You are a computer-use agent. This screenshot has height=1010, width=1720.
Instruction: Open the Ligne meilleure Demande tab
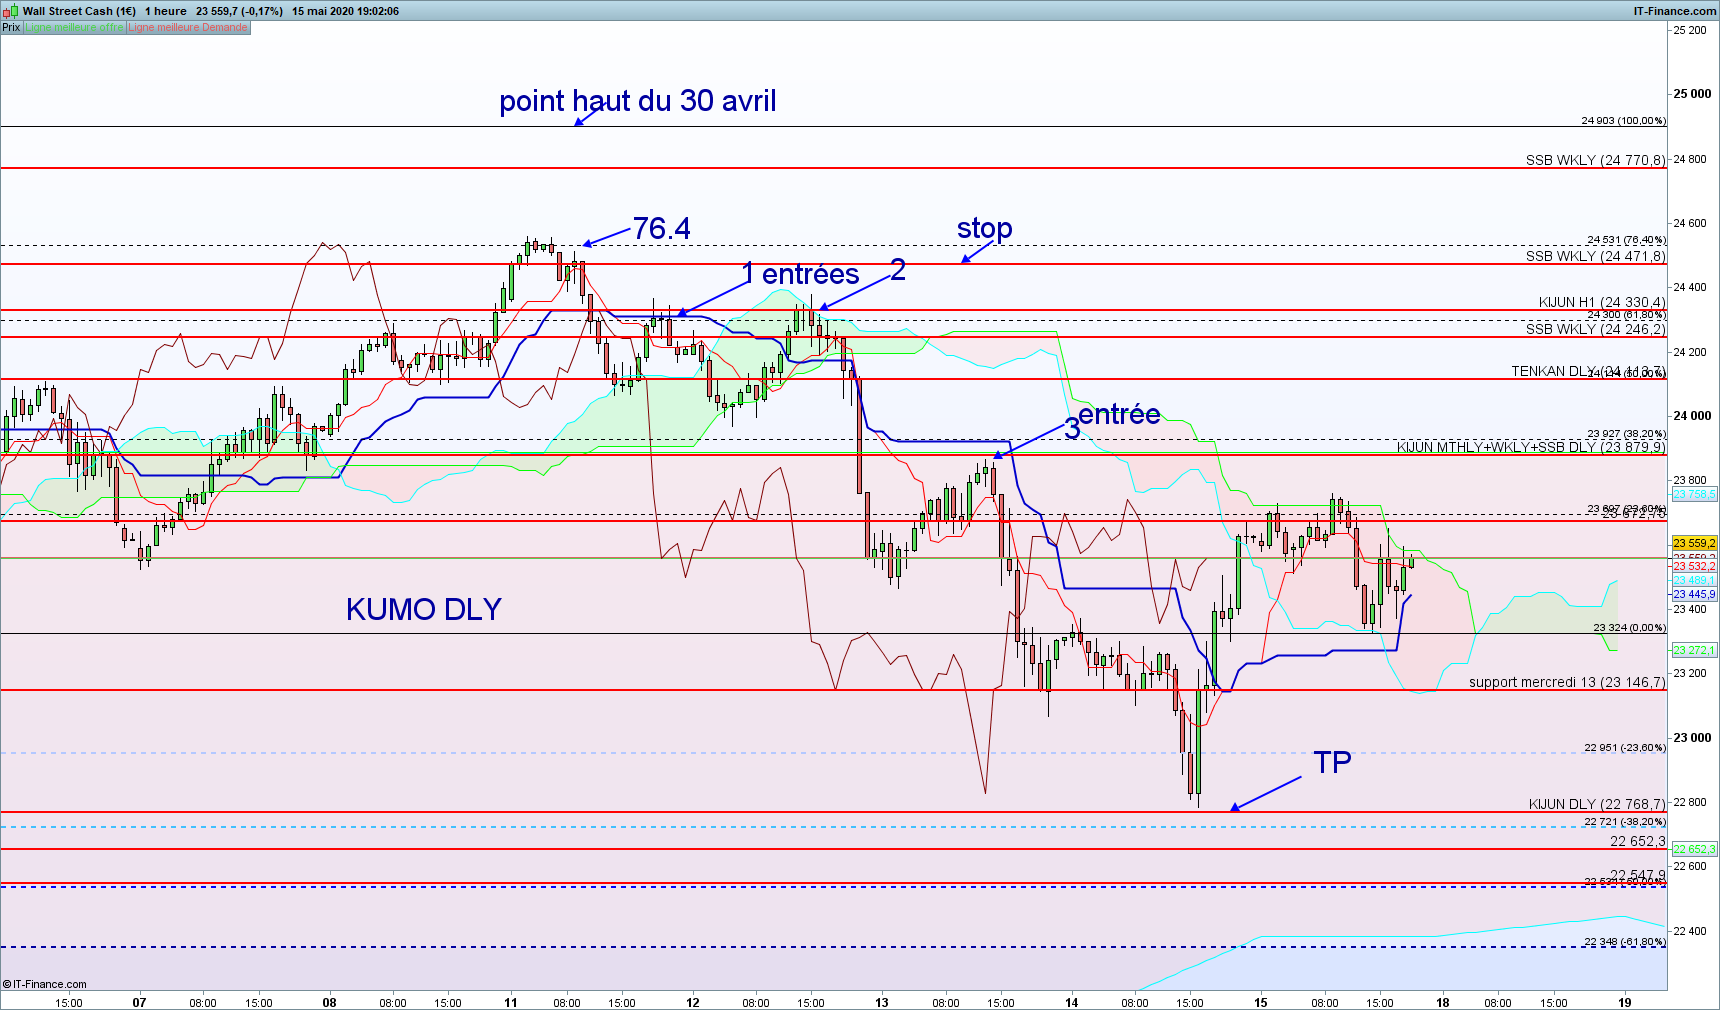[188, 27]
